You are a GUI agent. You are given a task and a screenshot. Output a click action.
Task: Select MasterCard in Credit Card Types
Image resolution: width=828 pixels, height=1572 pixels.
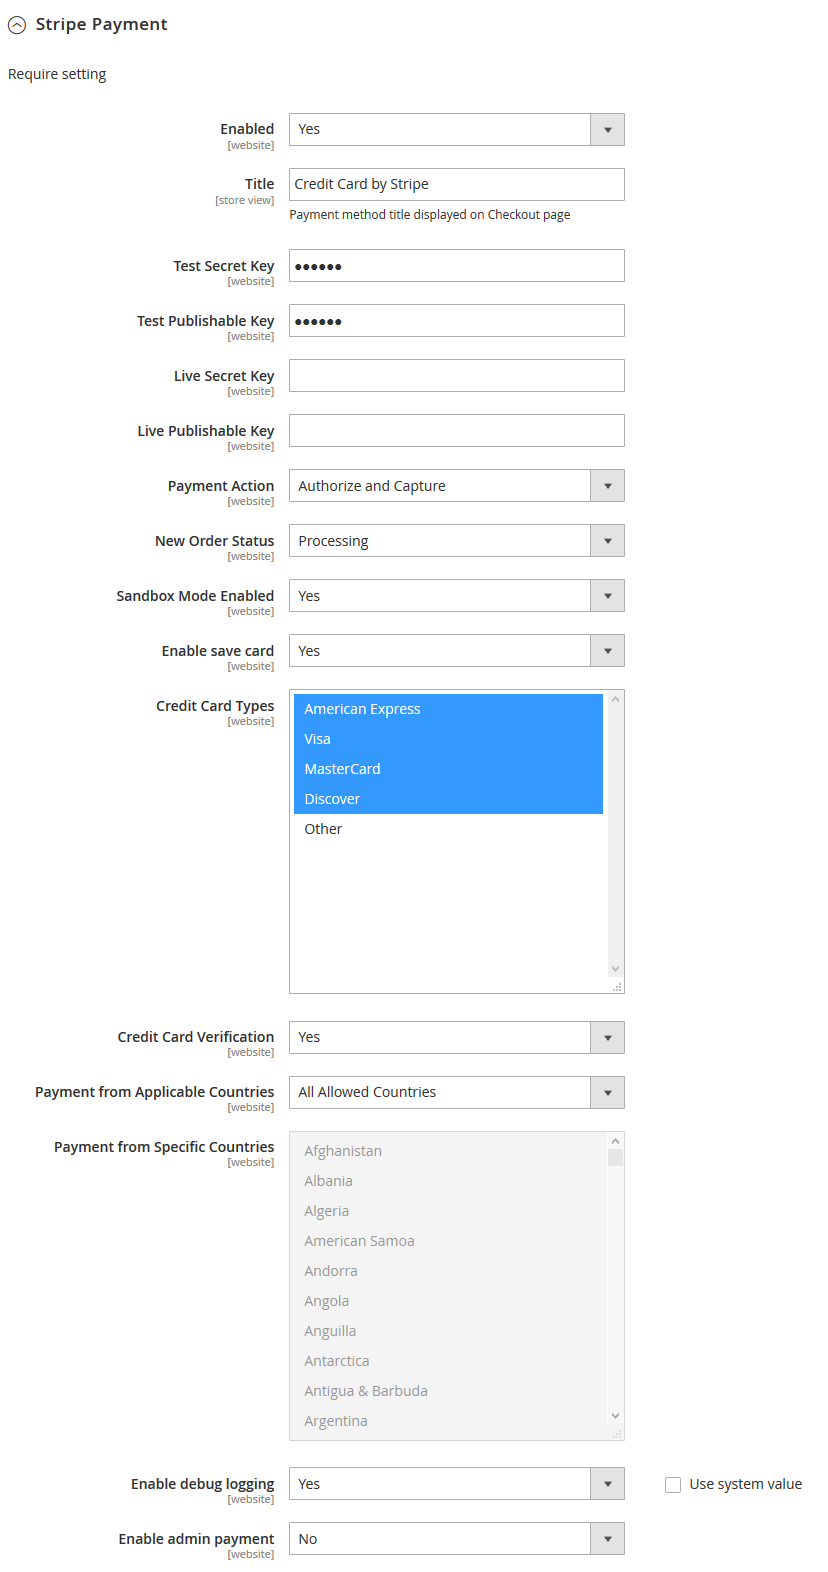click(449, 769)
